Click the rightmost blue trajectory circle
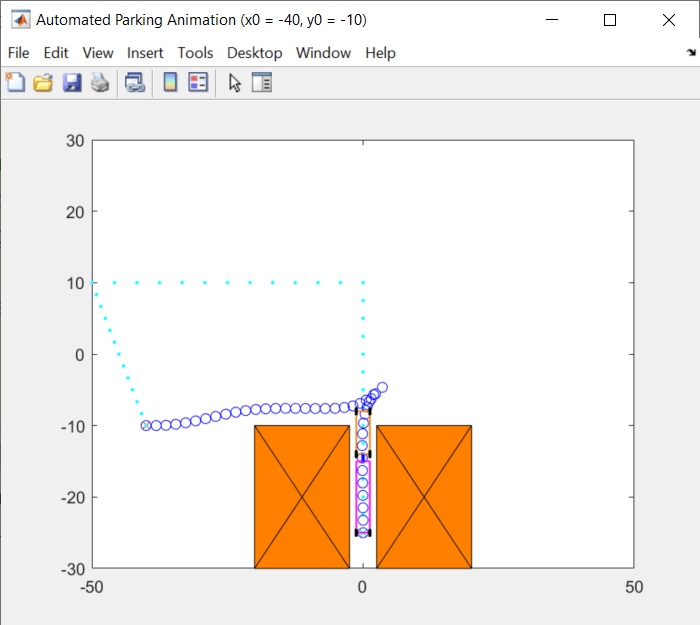Viewport: 700px width, 625px height. (x=382, y=387)
